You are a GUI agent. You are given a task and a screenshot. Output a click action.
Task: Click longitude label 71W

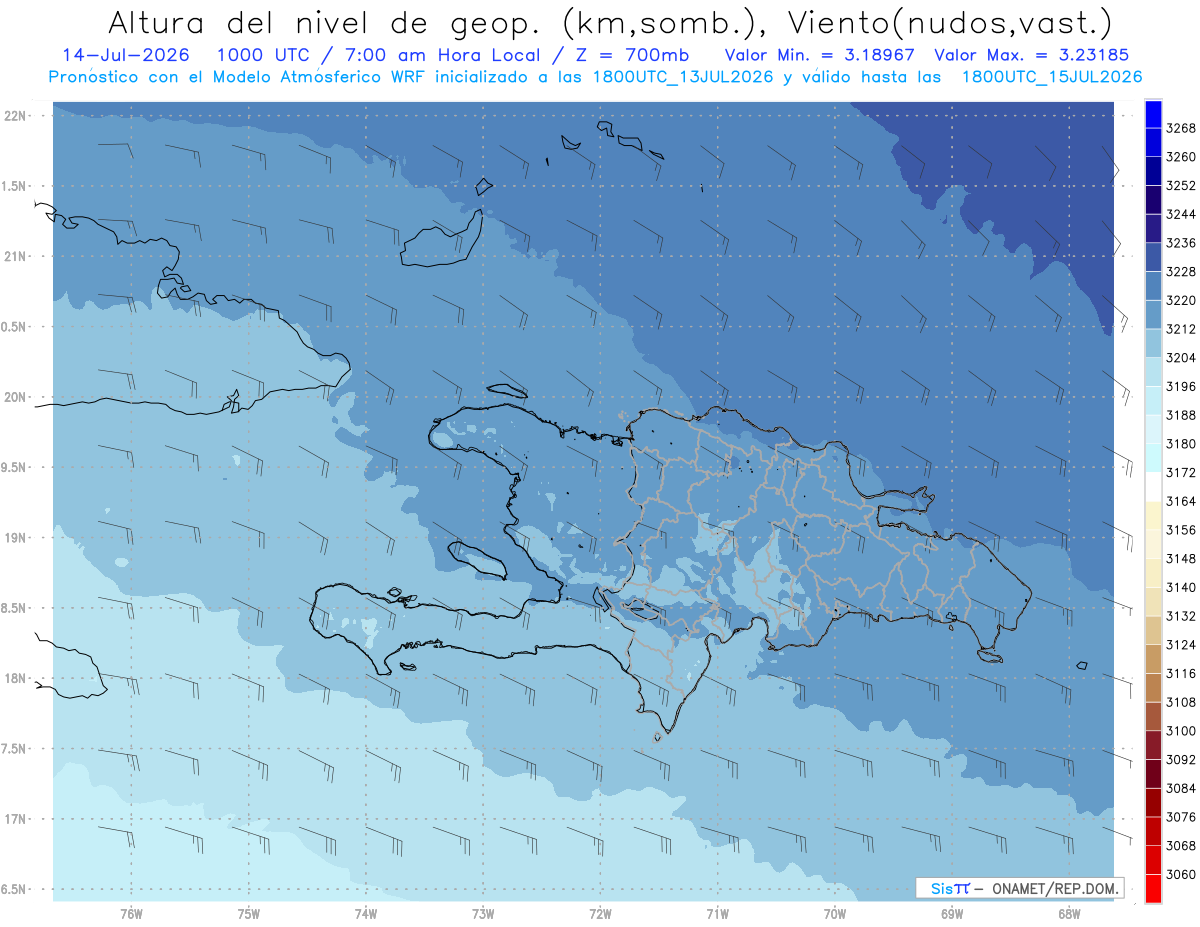717,914
